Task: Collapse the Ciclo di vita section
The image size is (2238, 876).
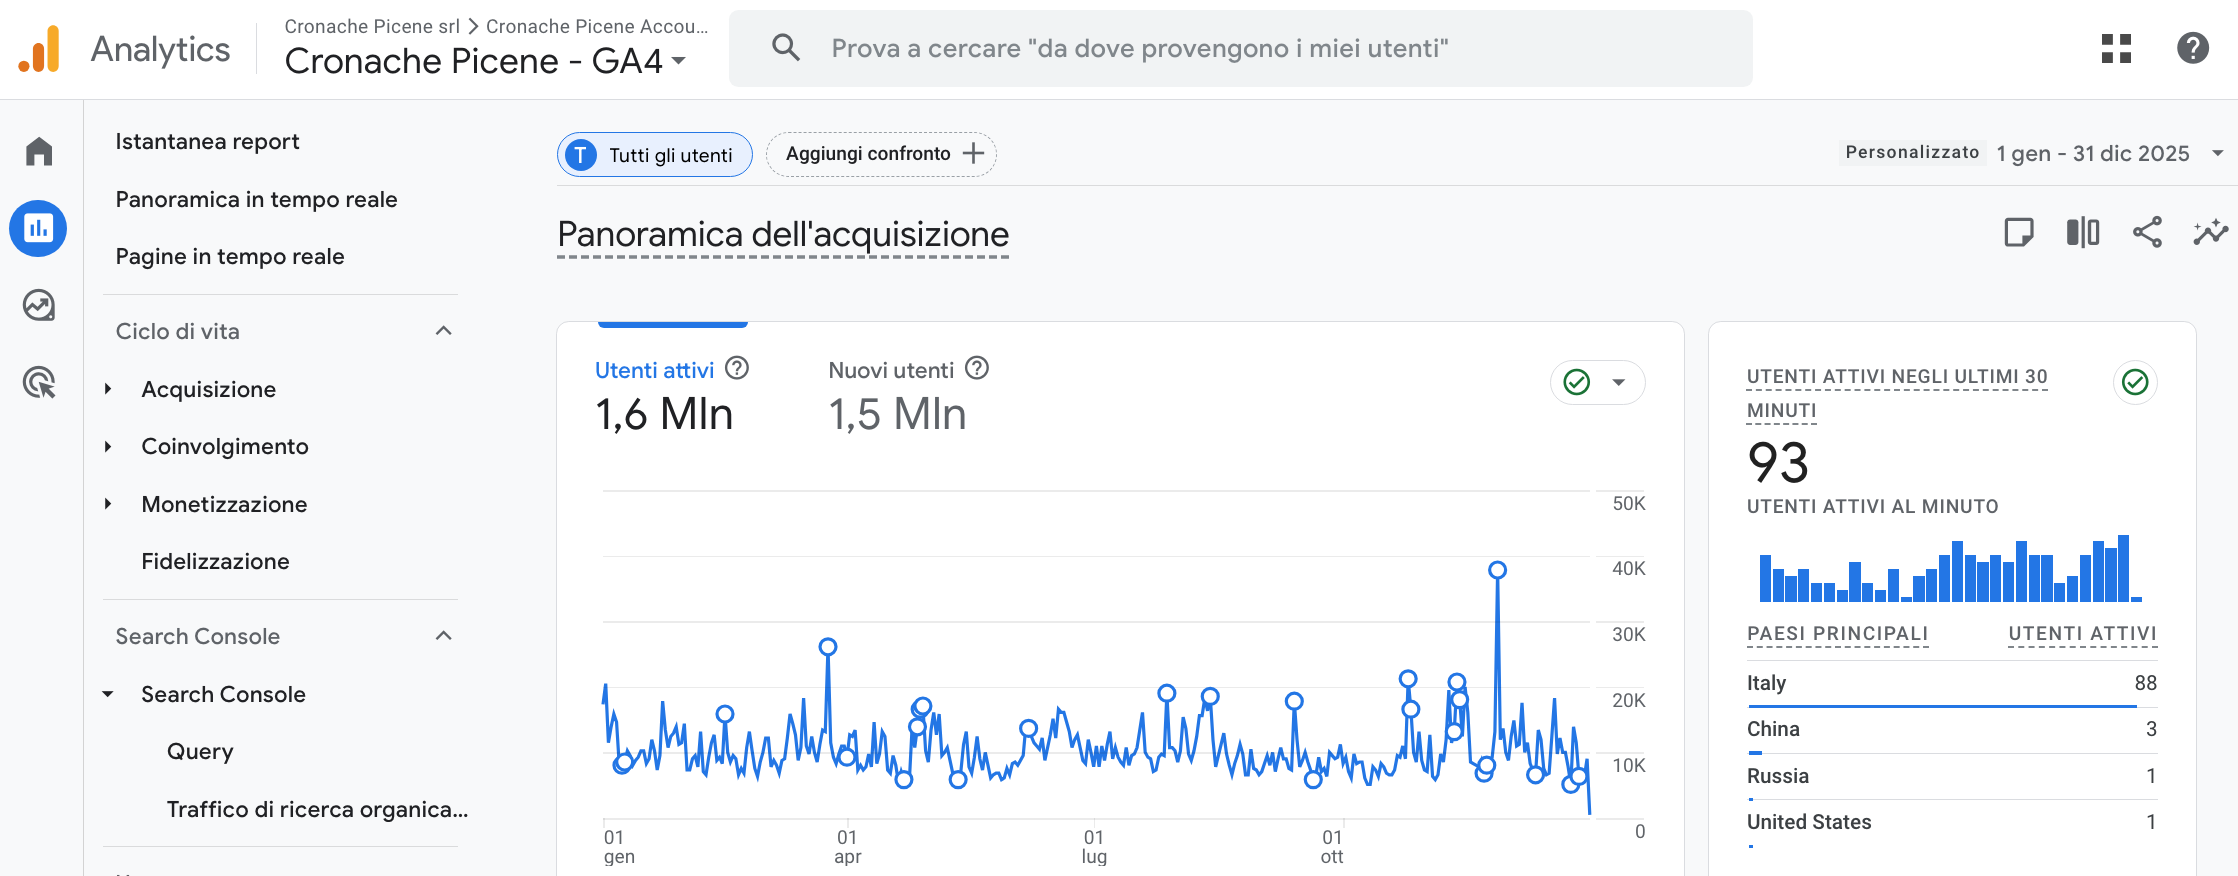Action: pos(444,331)
